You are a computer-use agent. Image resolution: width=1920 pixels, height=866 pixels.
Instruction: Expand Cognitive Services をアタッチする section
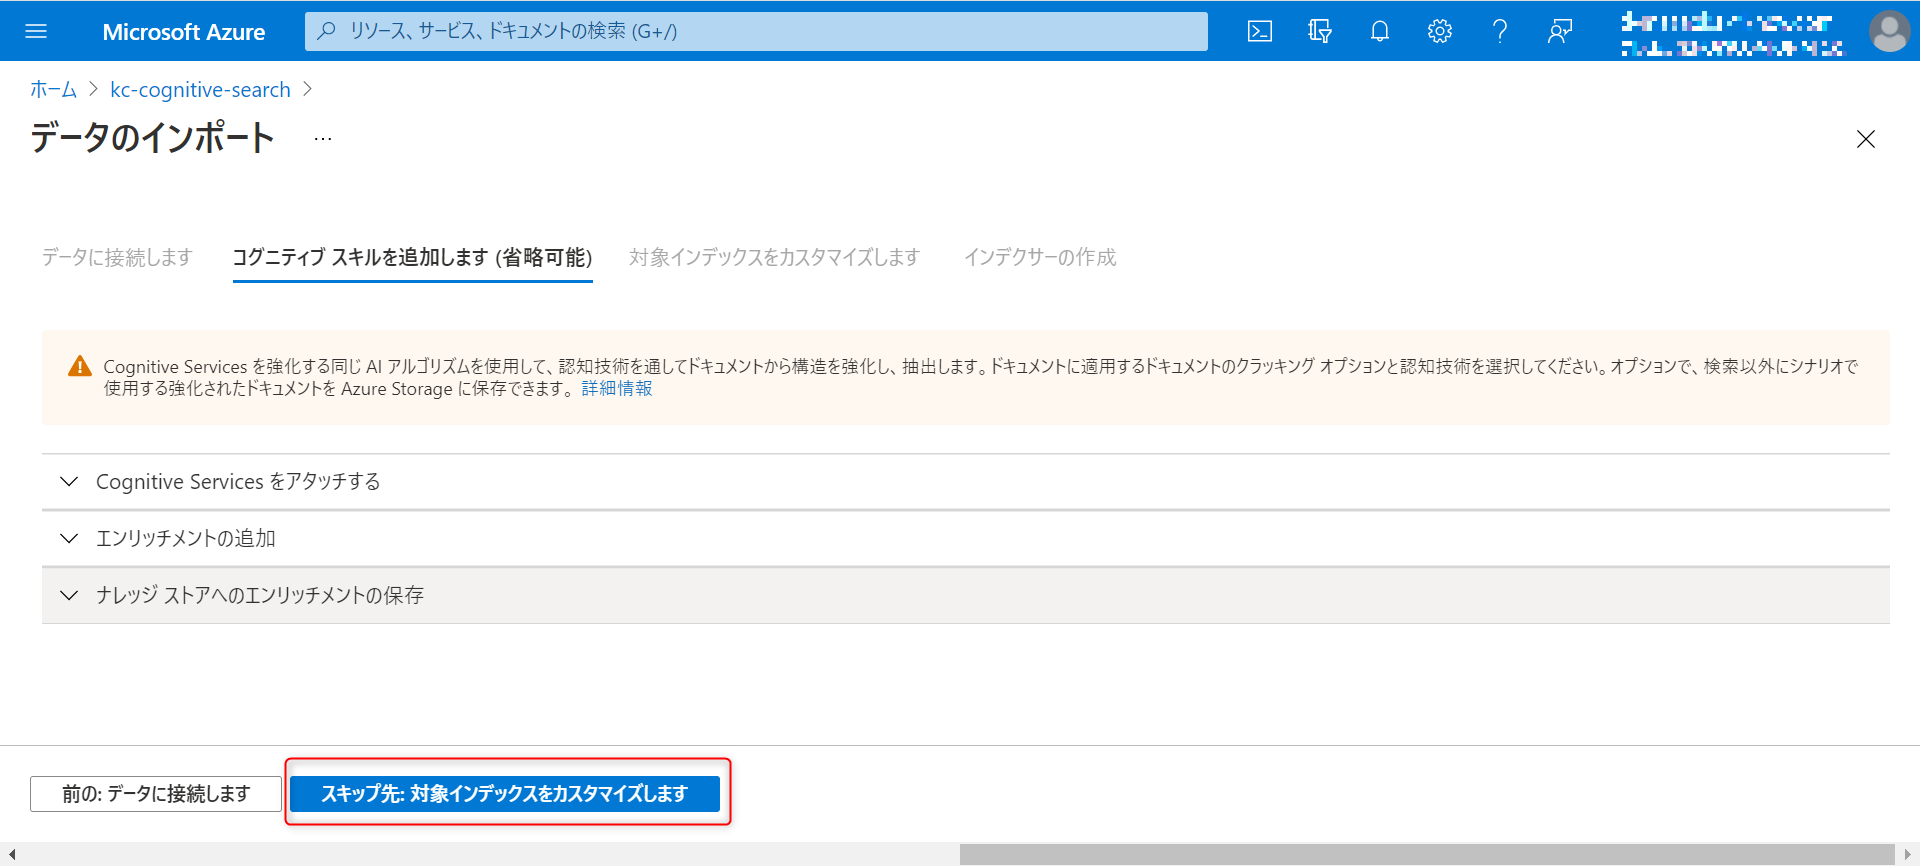[x=966, y=482]
